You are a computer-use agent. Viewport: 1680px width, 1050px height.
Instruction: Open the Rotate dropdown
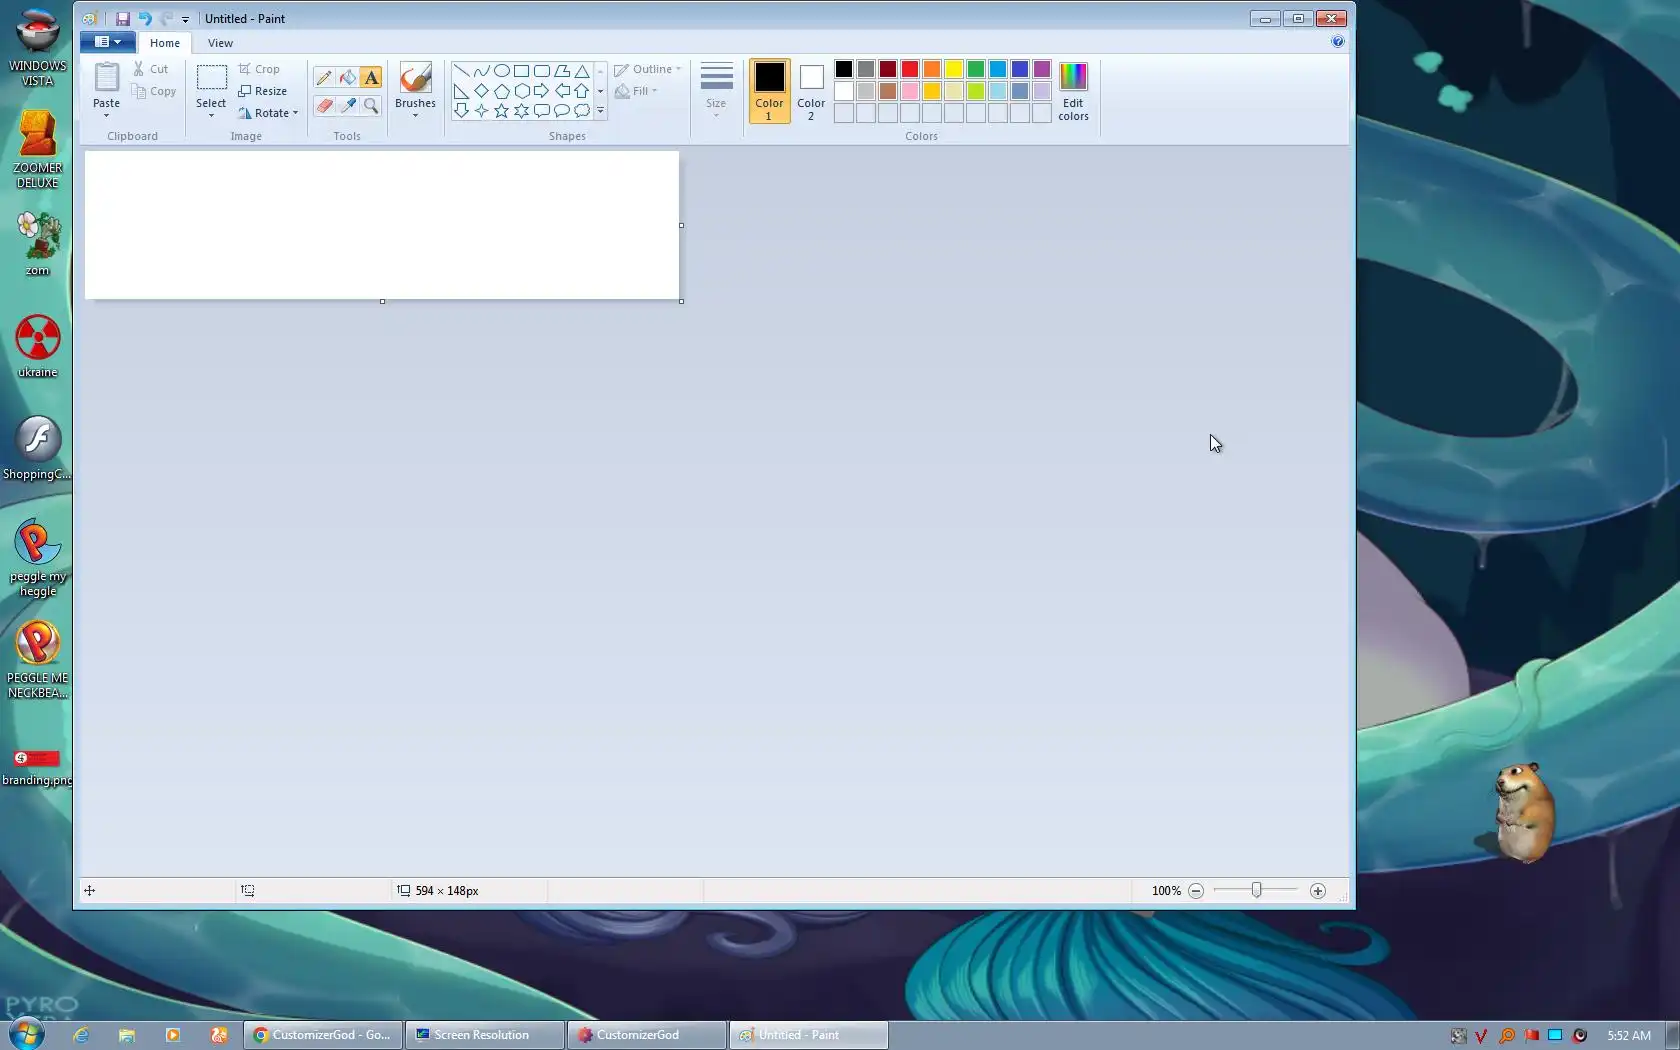tap(268, 113)
